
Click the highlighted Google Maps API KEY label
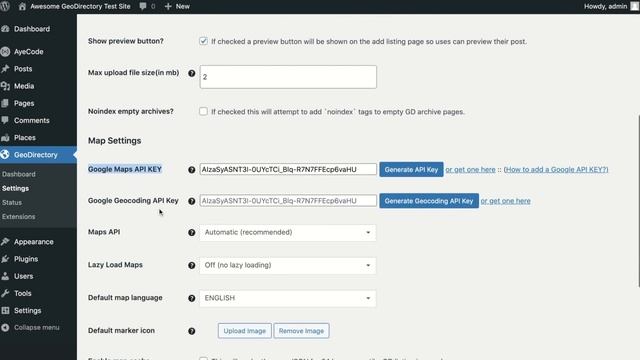[x=125, y=169]
